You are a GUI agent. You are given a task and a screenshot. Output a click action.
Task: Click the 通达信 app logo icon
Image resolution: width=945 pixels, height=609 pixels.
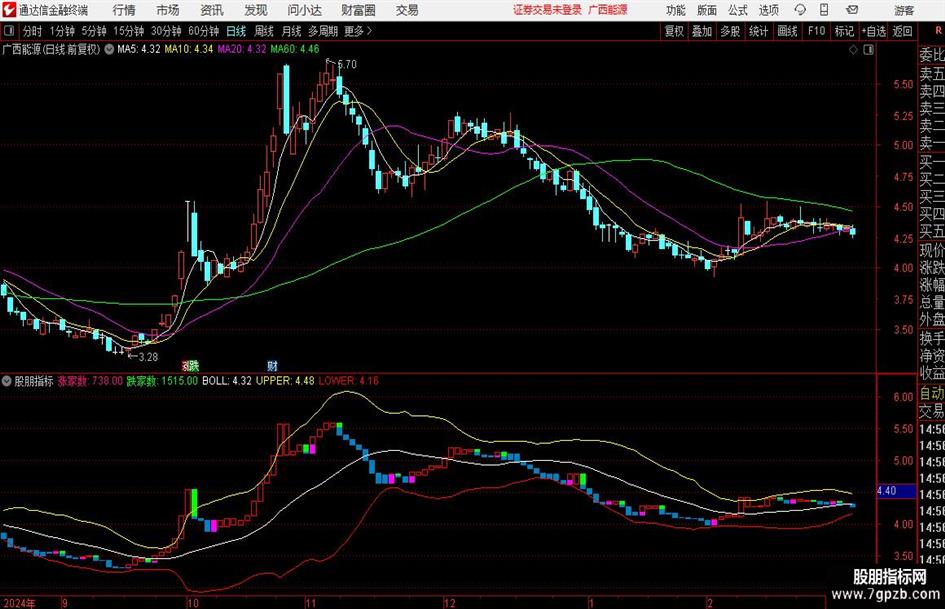[8, 10]
